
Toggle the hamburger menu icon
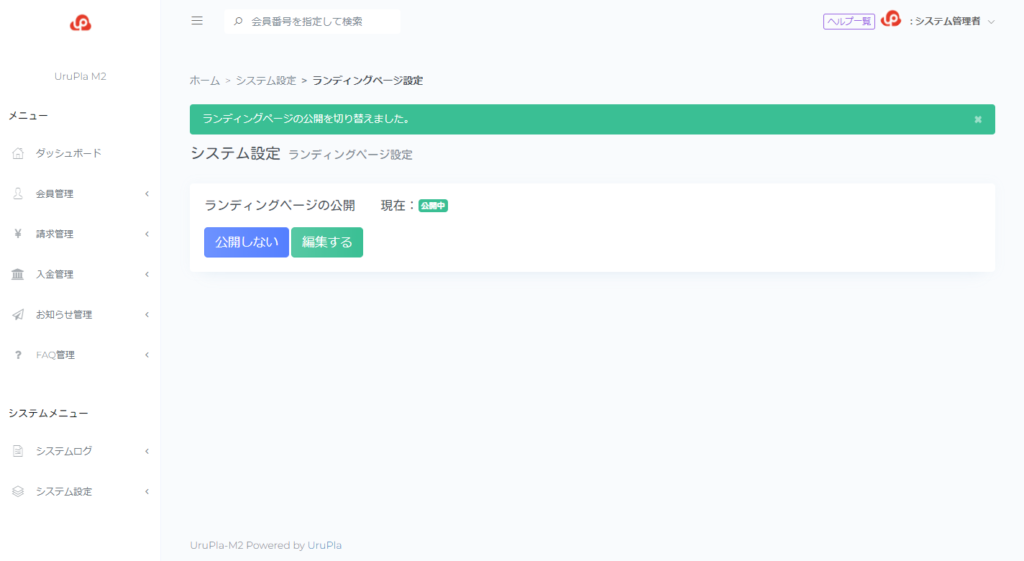(x=197, y=21)
